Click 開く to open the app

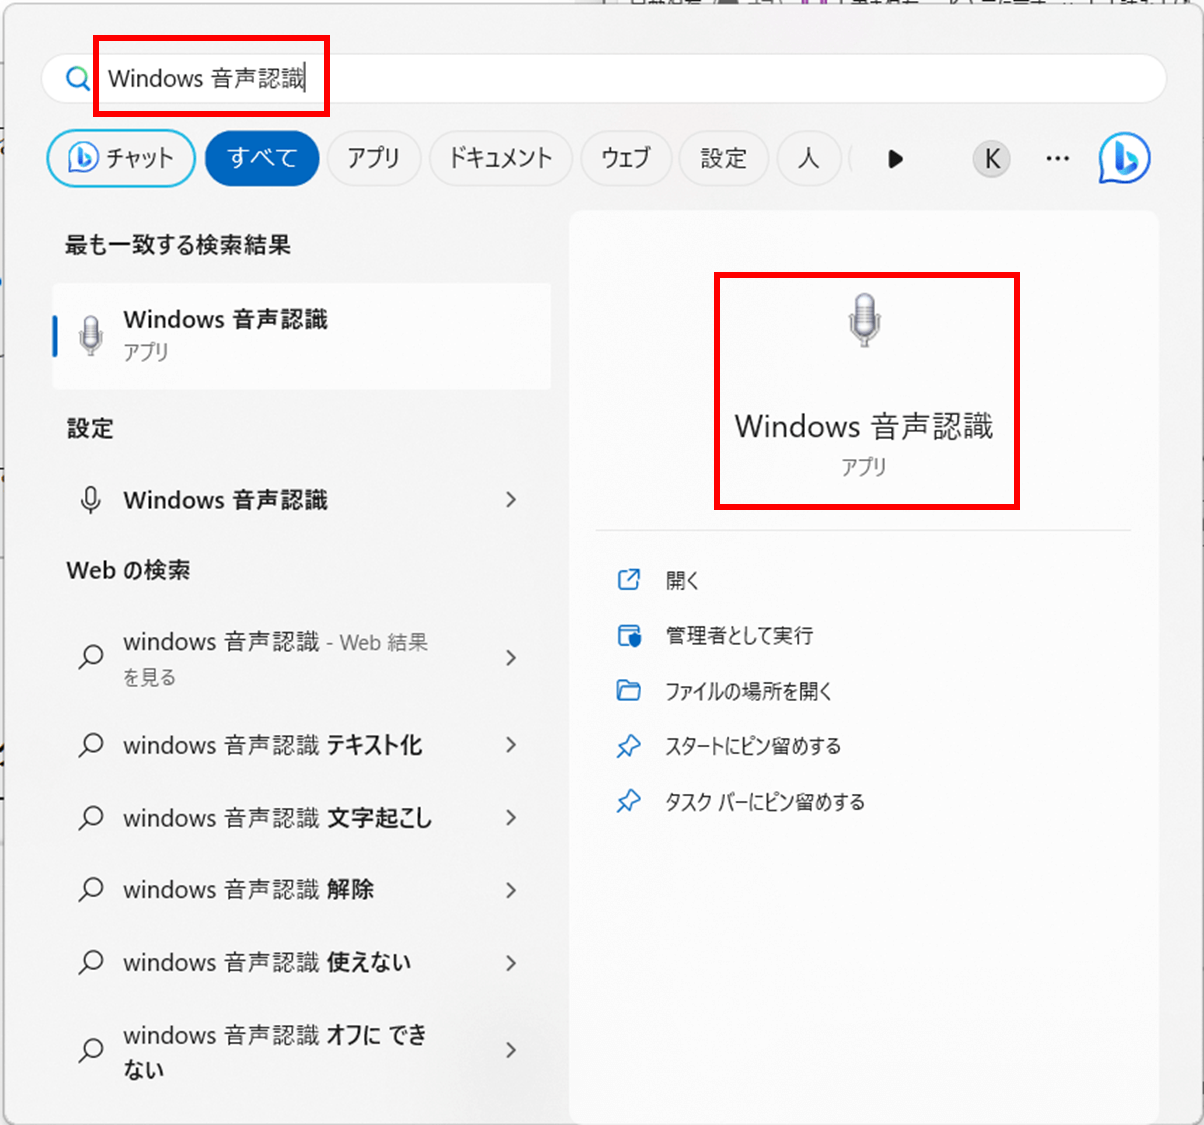coord(683,580)
